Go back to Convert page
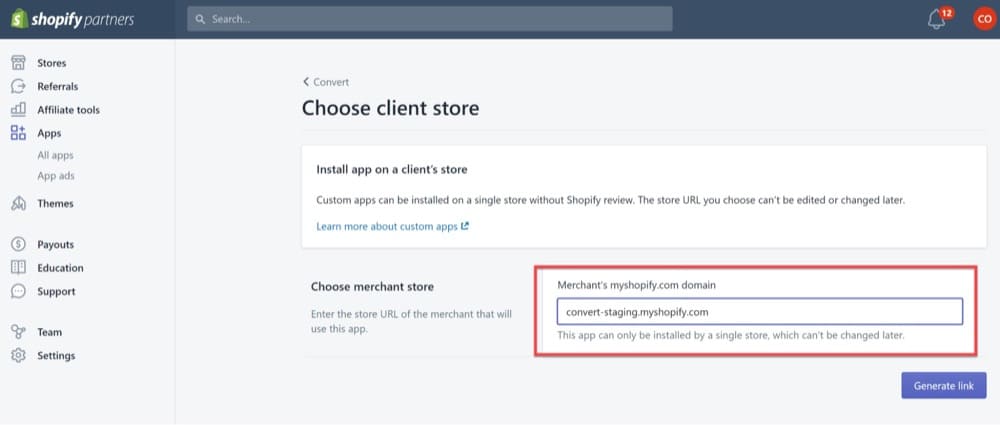 (326, 82)
